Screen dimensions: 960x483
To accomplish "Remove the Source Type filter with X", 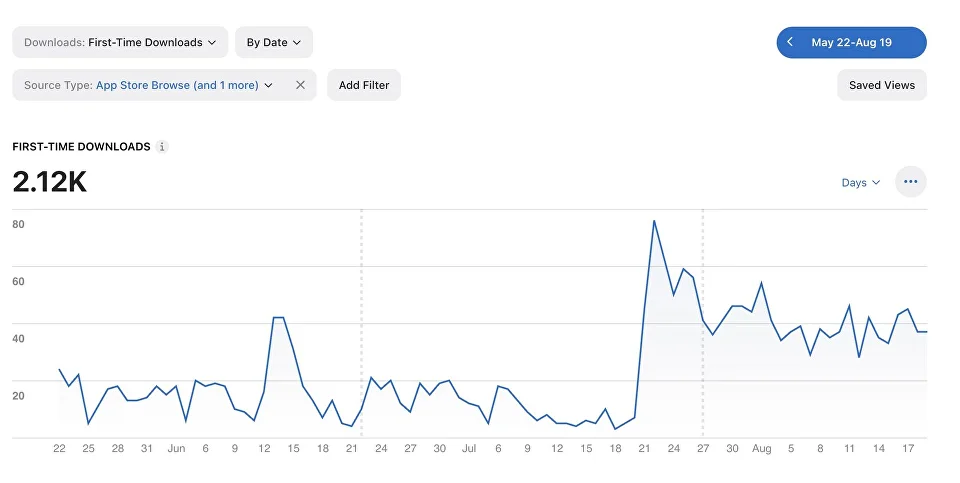I will click(300, 85).
